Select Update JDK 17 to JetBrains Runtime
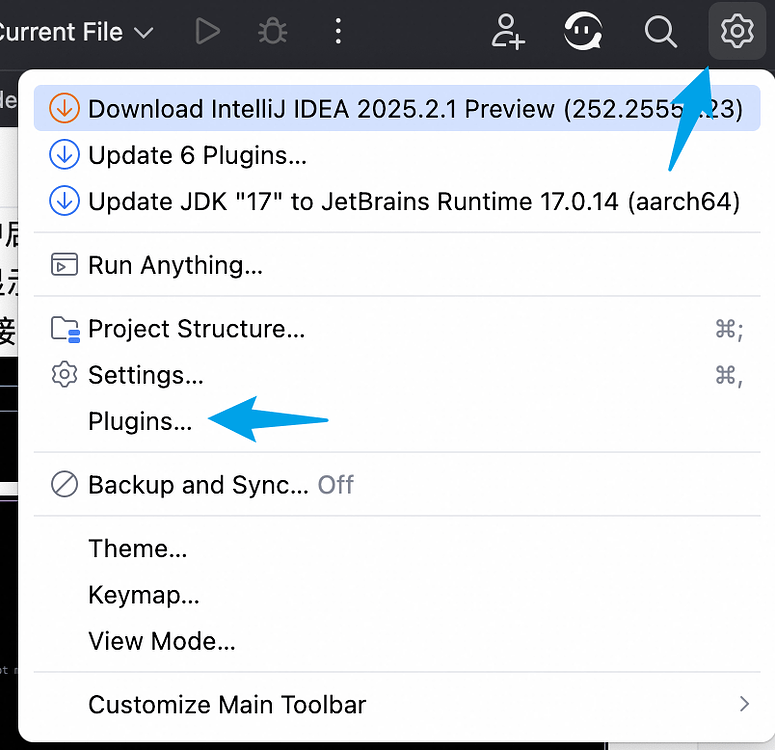Viewport: 775px width, 750px height. coord(413,202)
